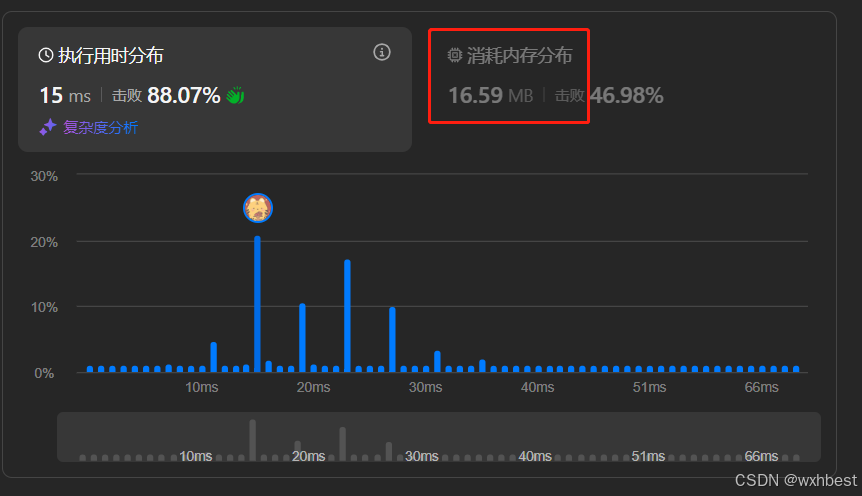Click the 66ms label on main x-axis

[761, 387]
